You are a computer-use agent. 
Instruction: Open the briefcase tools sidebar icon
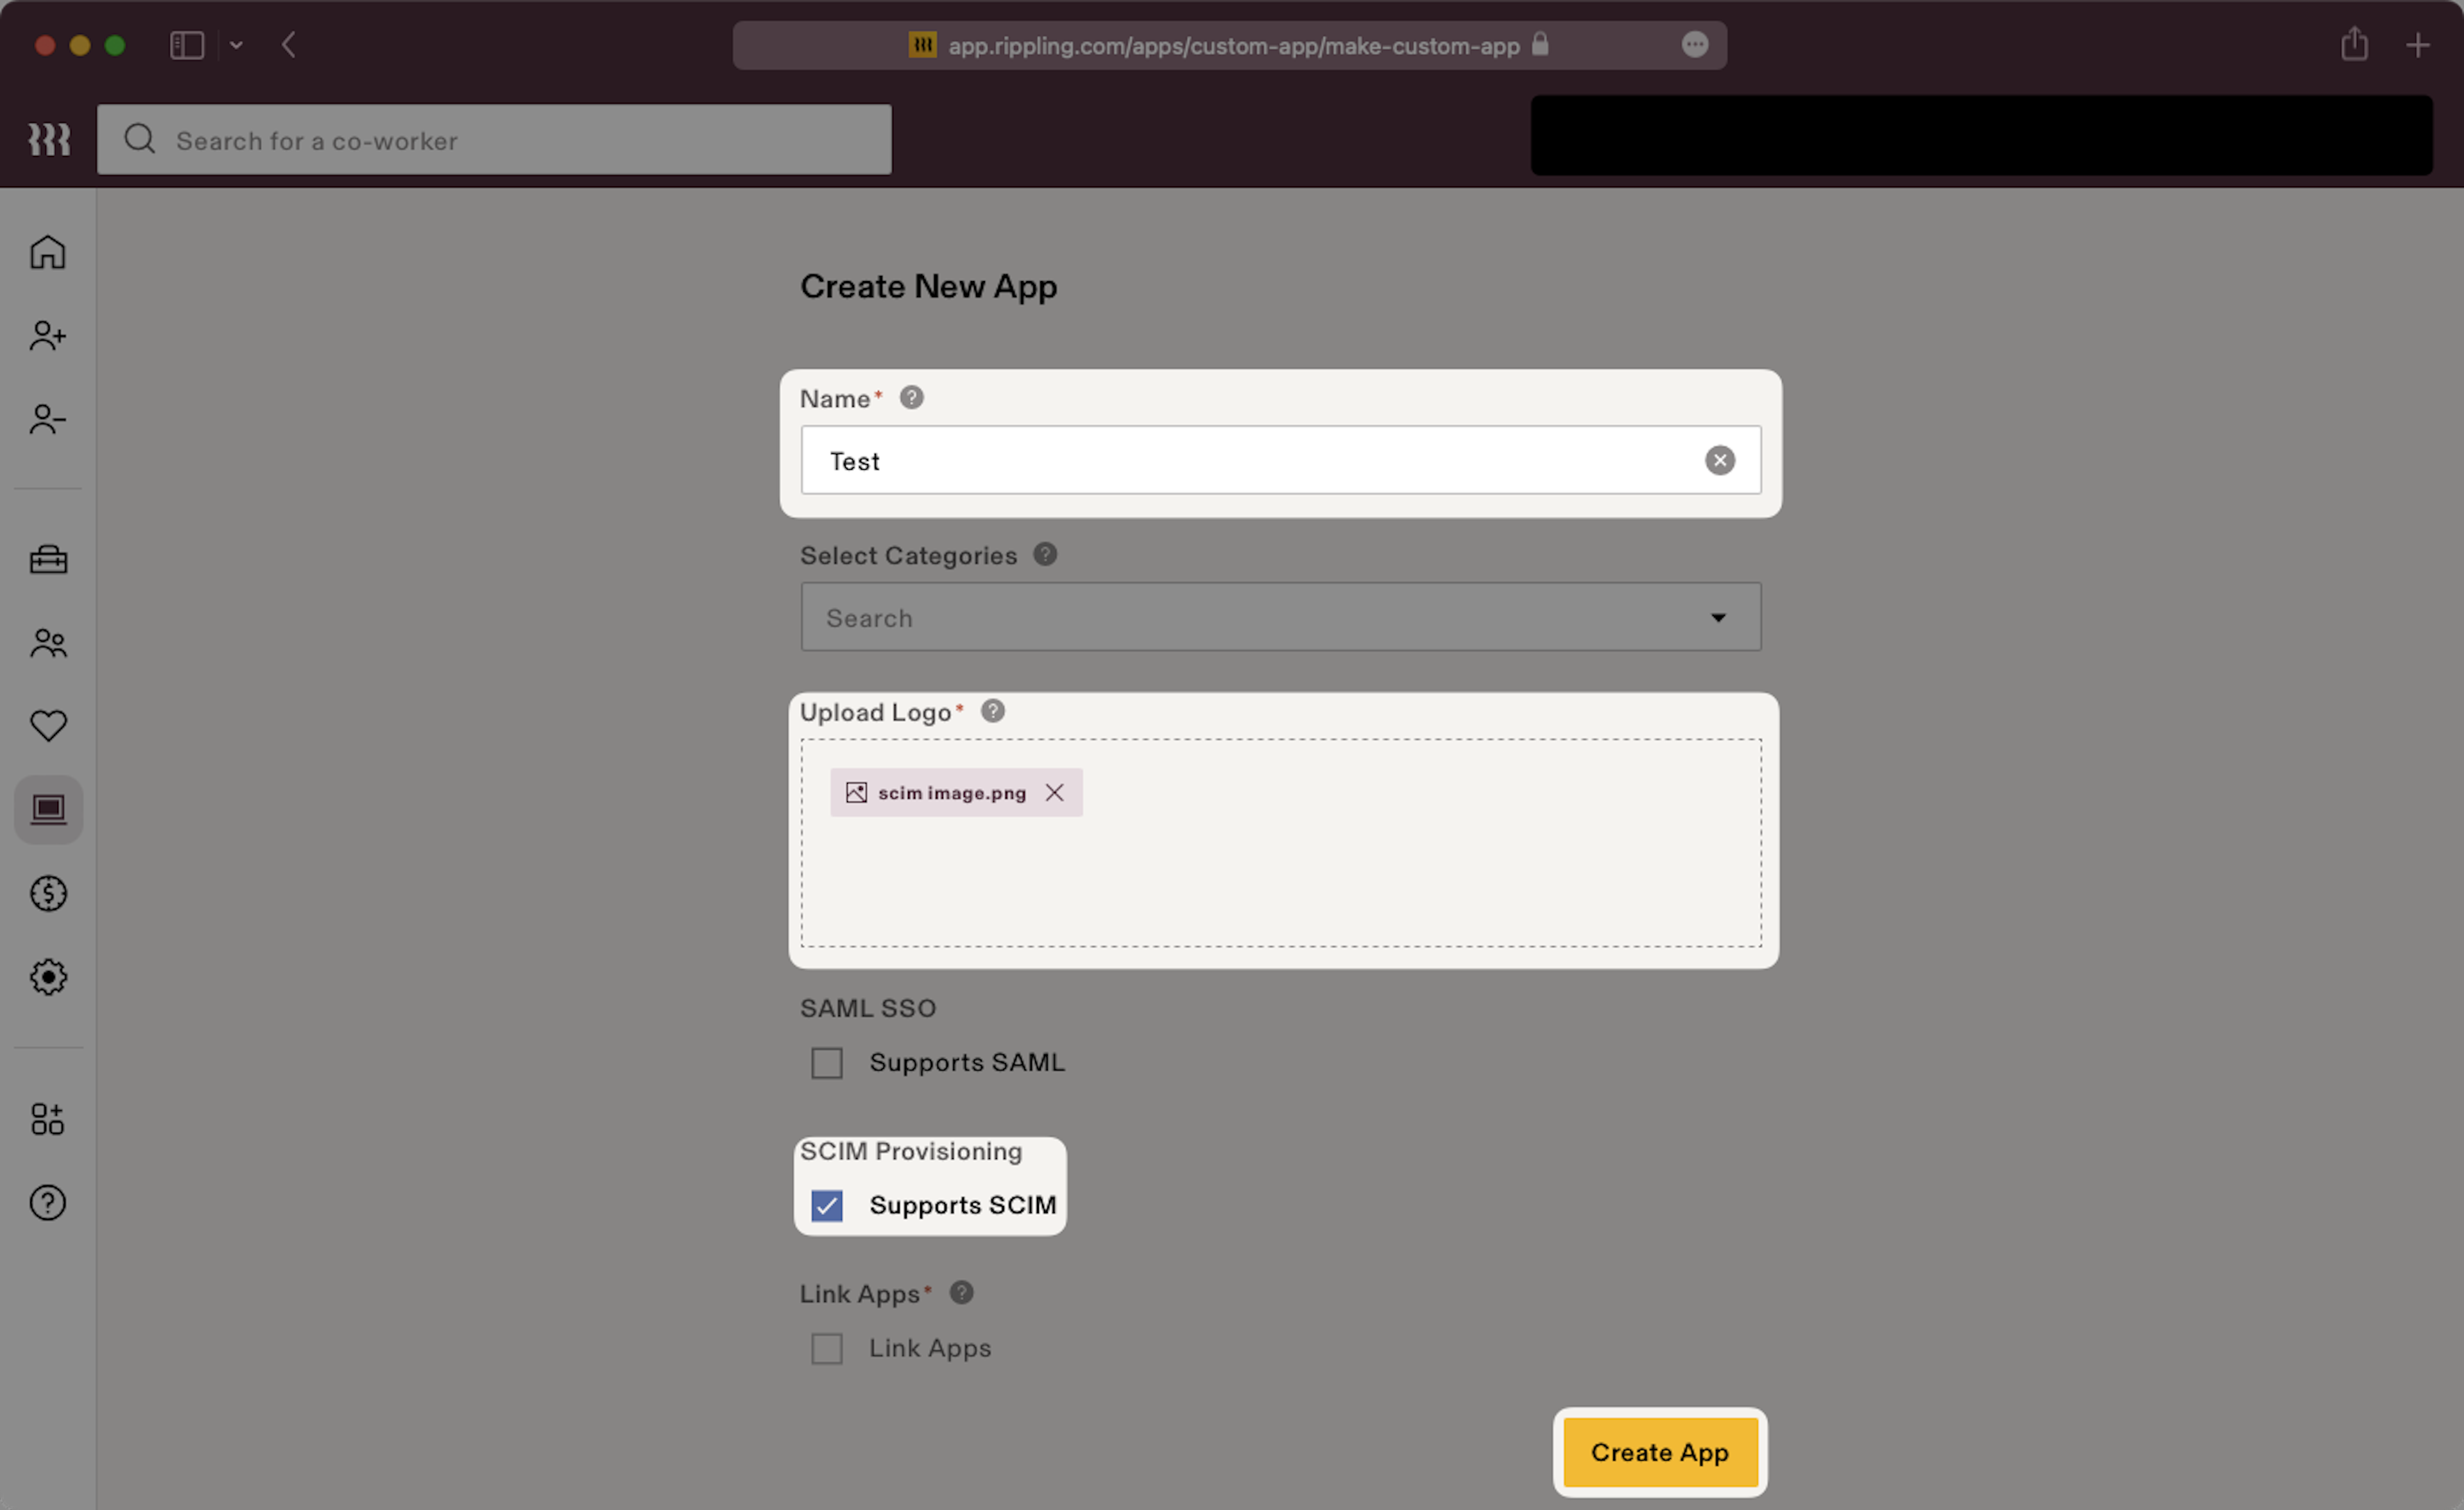coord(47,559)
